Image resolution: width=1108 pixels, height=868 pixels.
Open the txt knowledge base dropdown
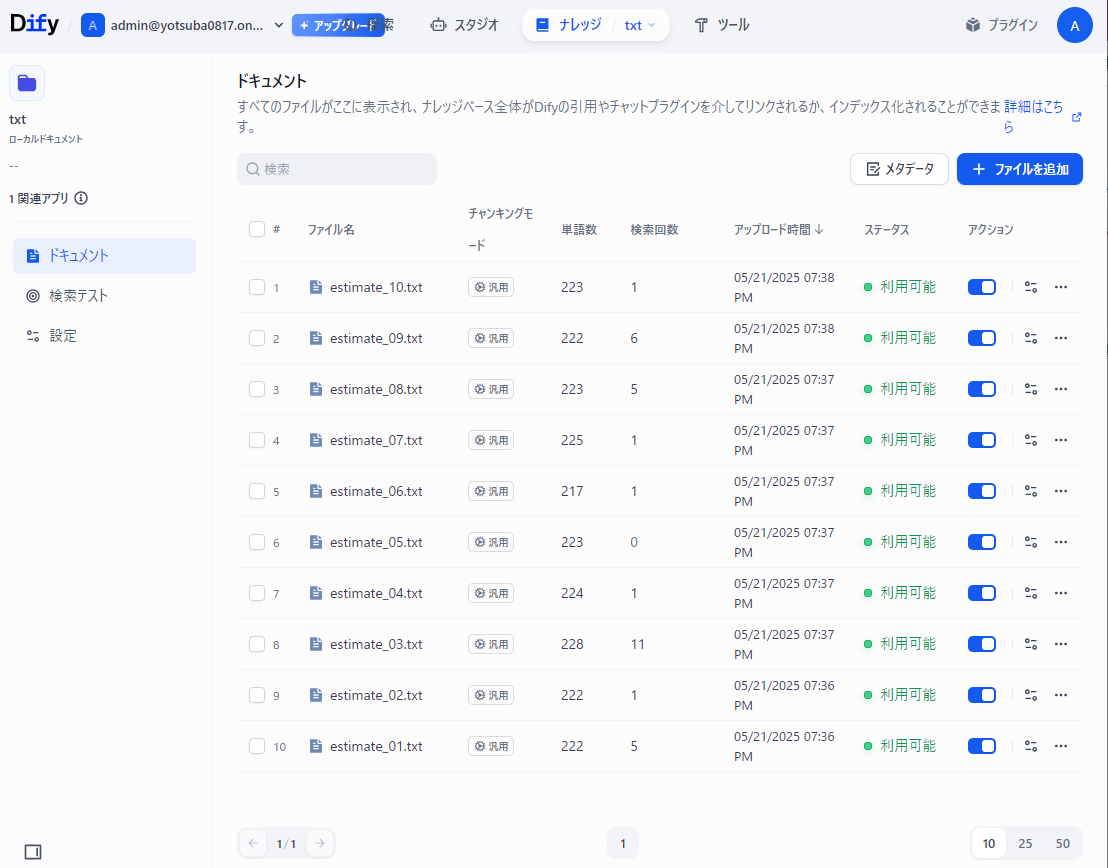click(640, 25)
